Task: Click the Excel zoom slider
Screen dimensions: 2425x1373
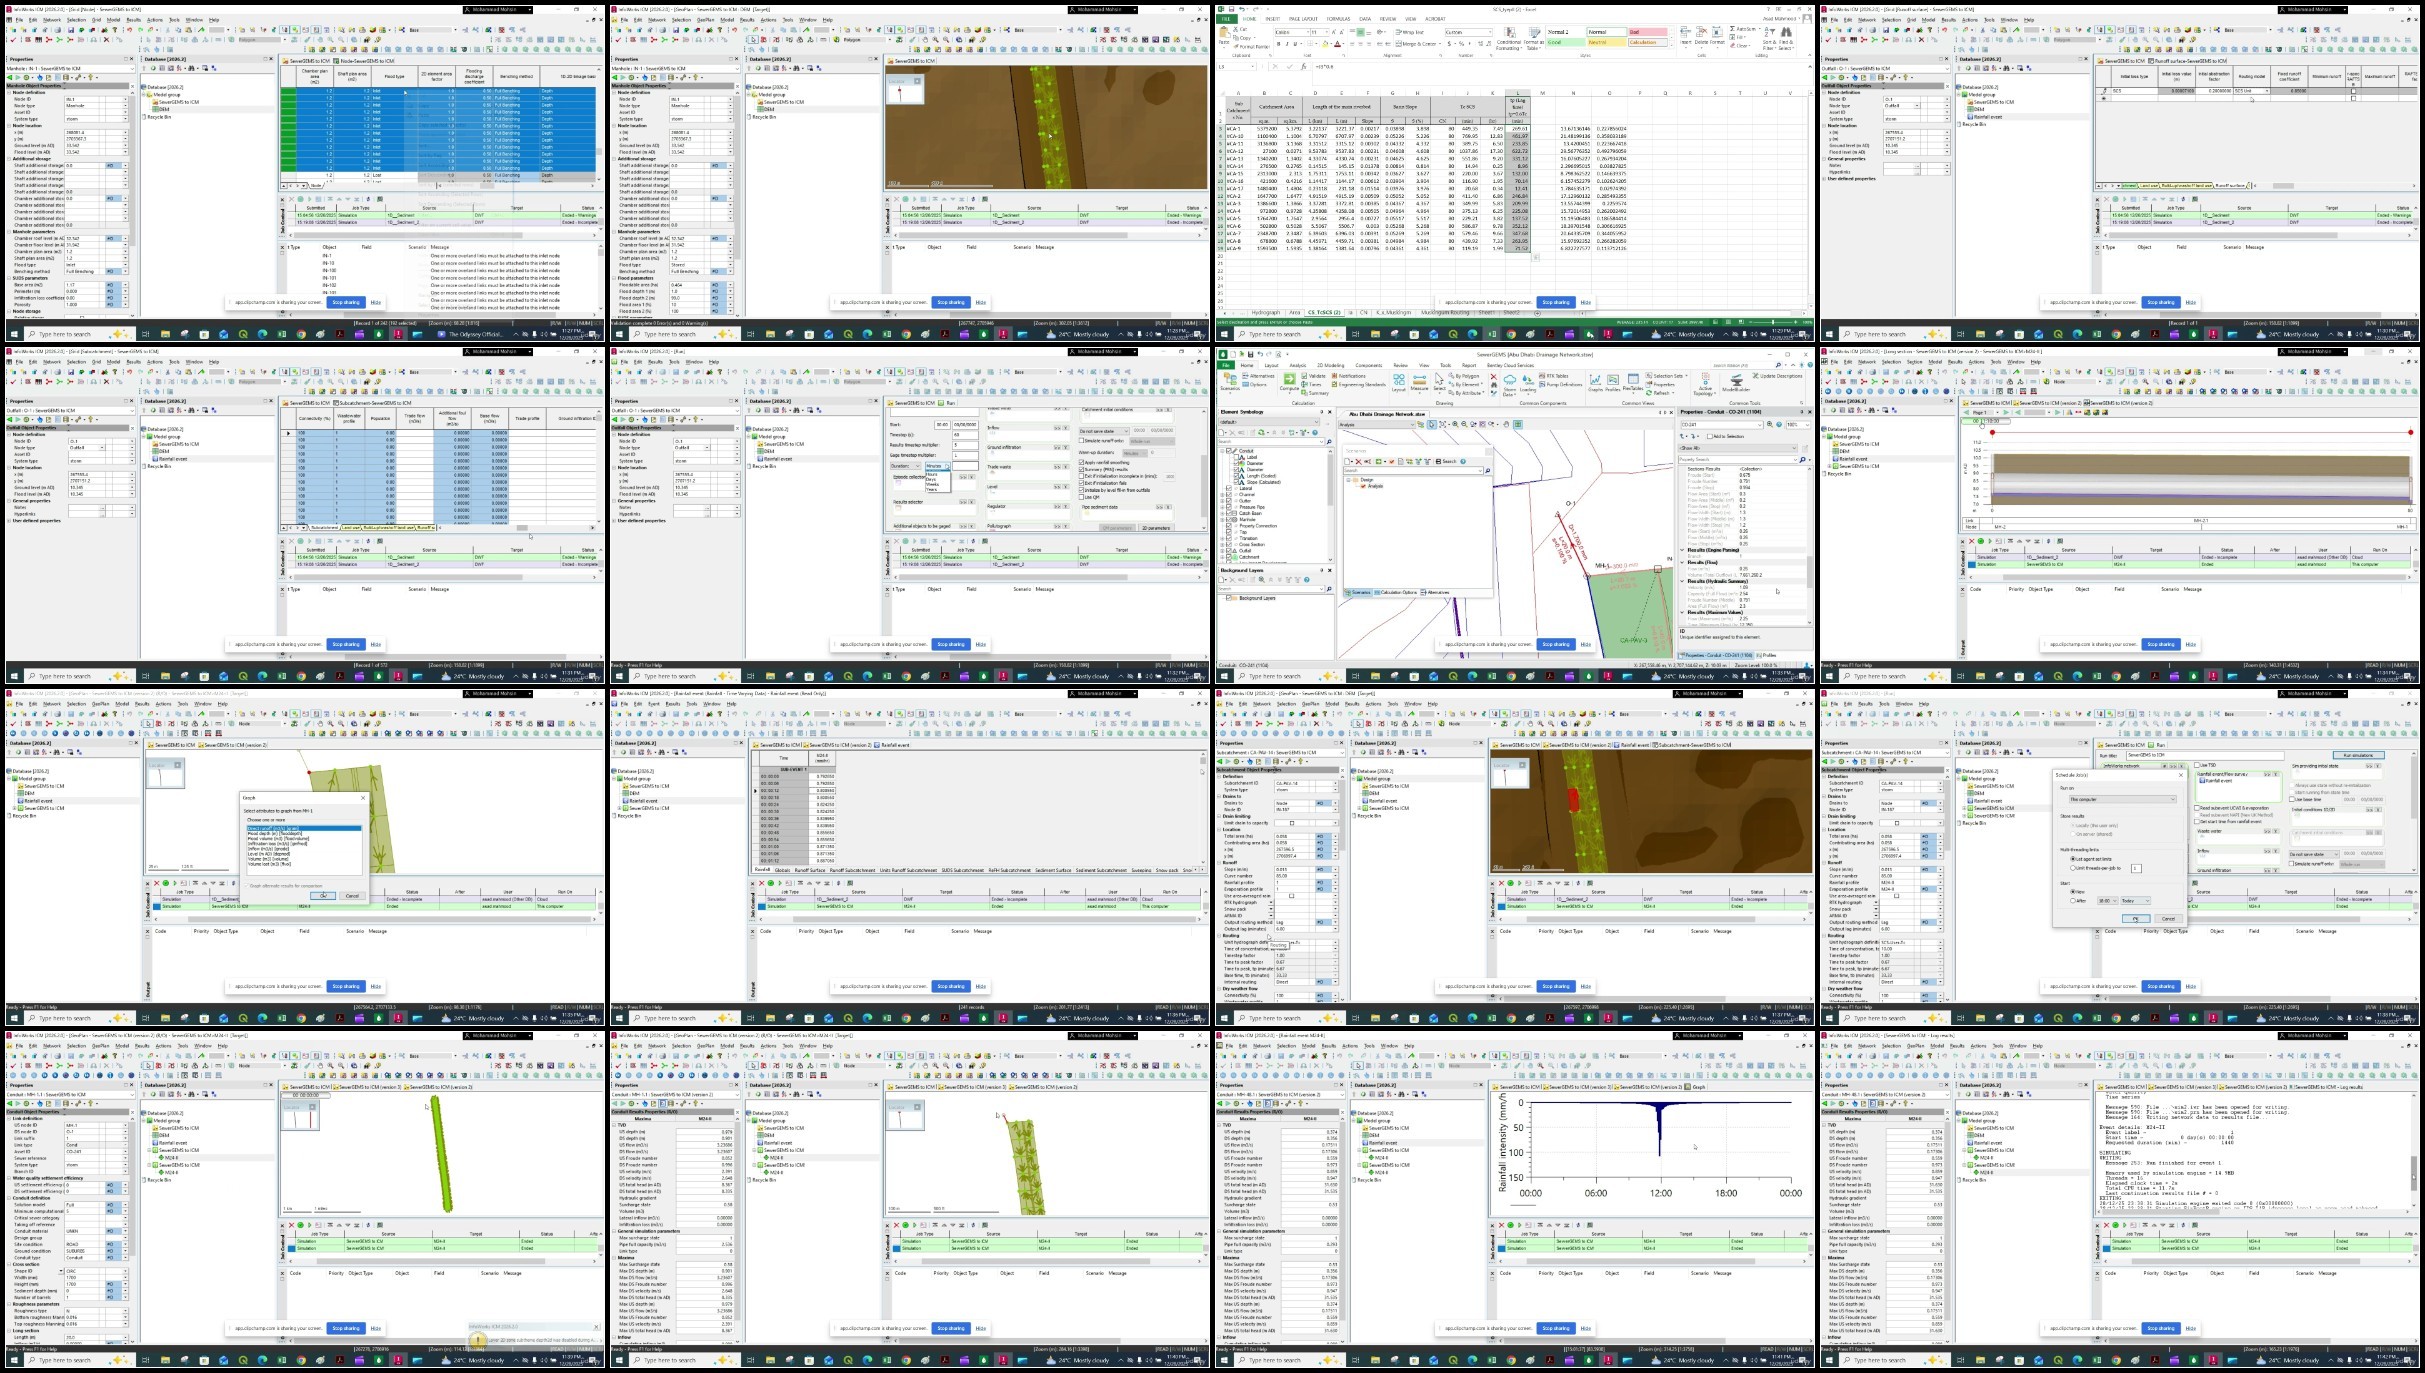Action: point(1773,322)
